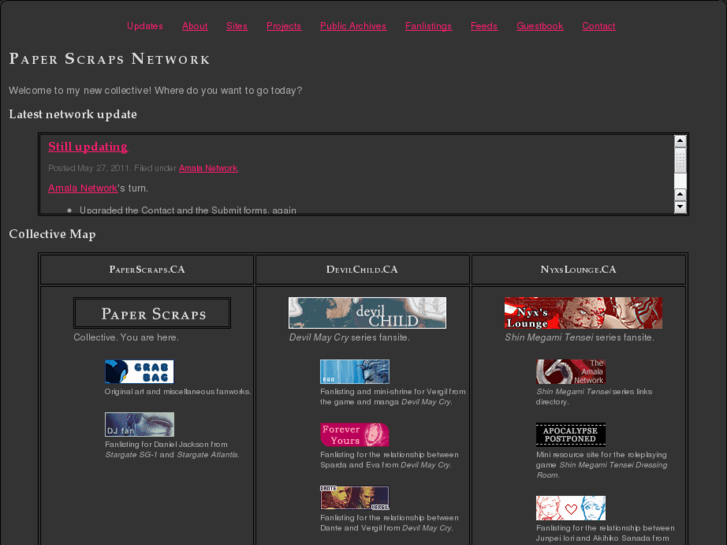Viewport: 727px width, 545px height.
Task: Click the update box scrollbar up arrow
Action: click(x=680, y=141)
